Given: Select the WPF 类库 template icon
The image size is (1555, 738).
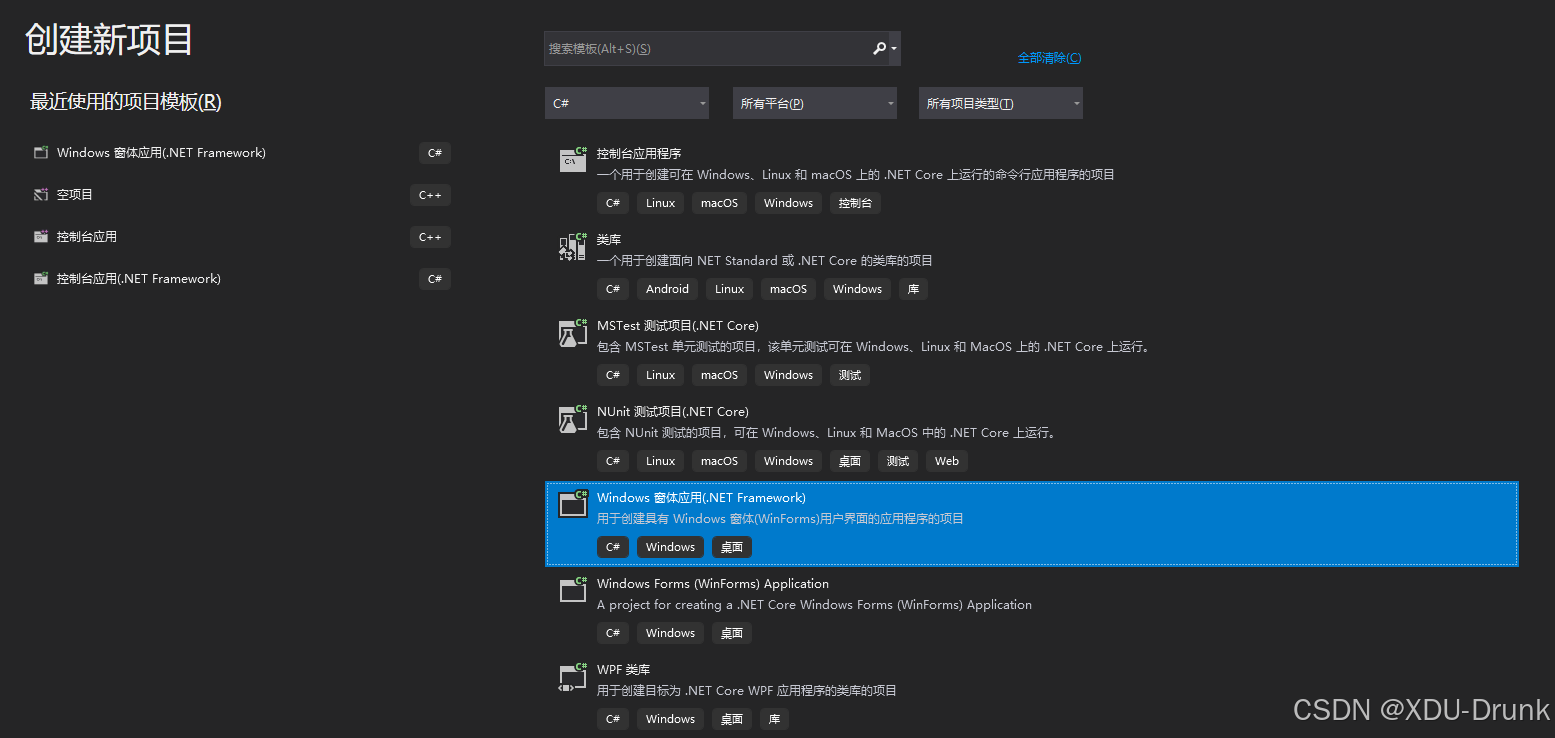Looking at the screenshot, I should click(573, 677).
